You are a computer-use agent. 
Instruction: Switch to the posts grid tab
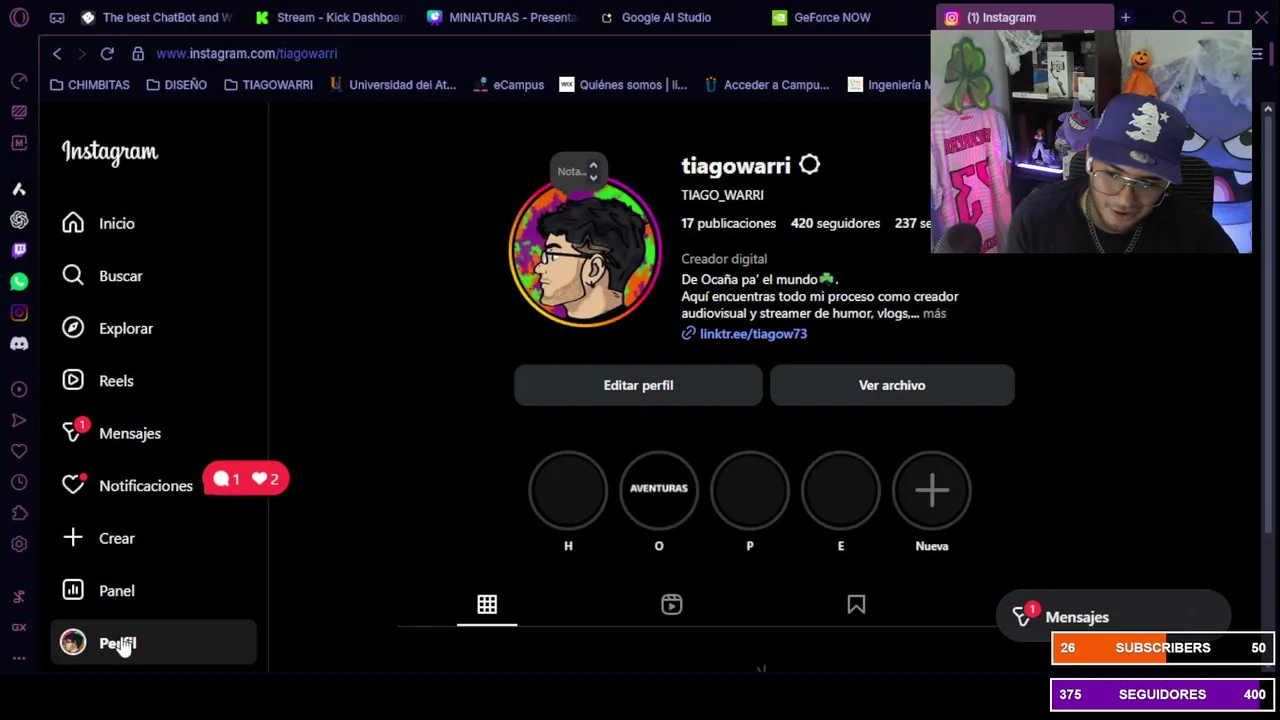tap(487, 605)
